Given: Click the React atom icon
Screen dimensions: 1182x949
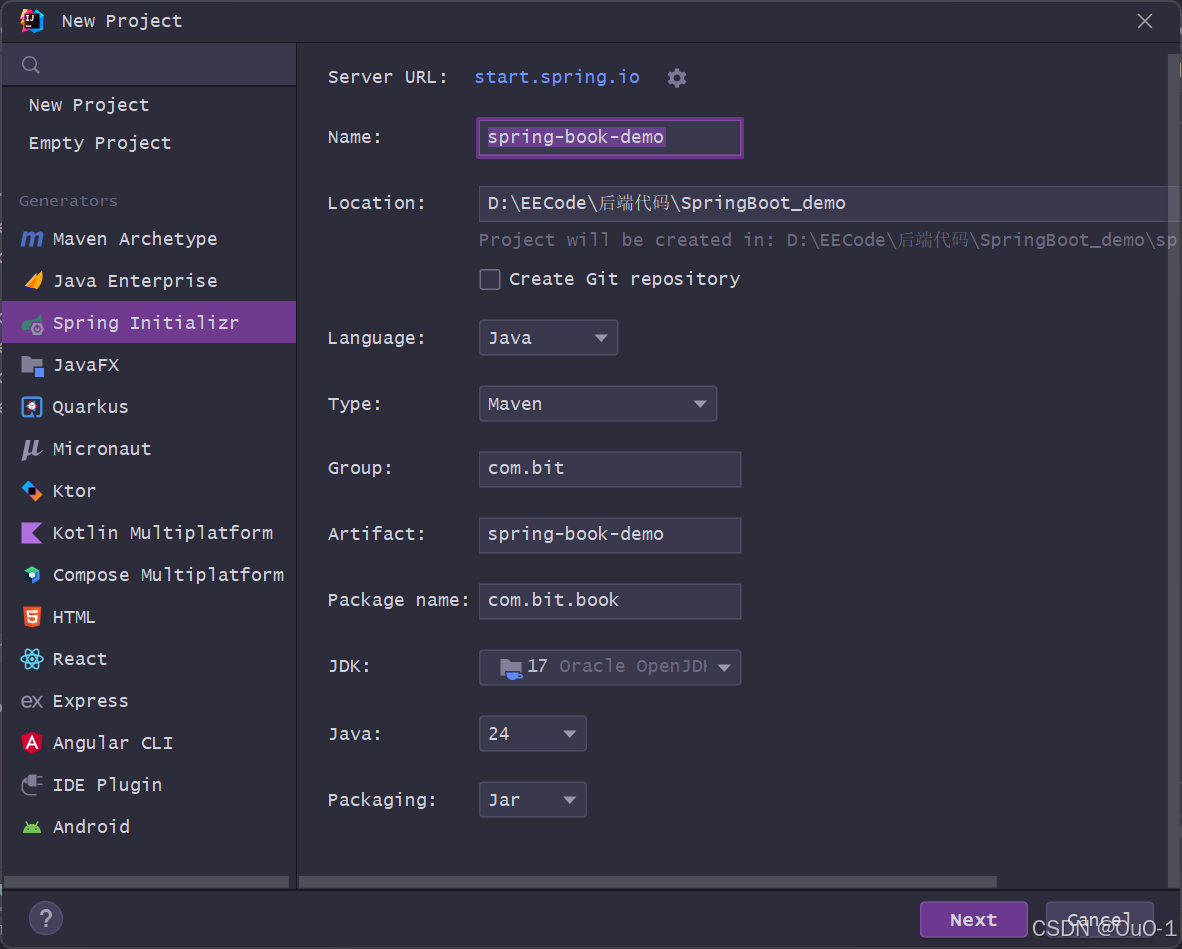Looking at the screenshot, I should tap(32, 659).
